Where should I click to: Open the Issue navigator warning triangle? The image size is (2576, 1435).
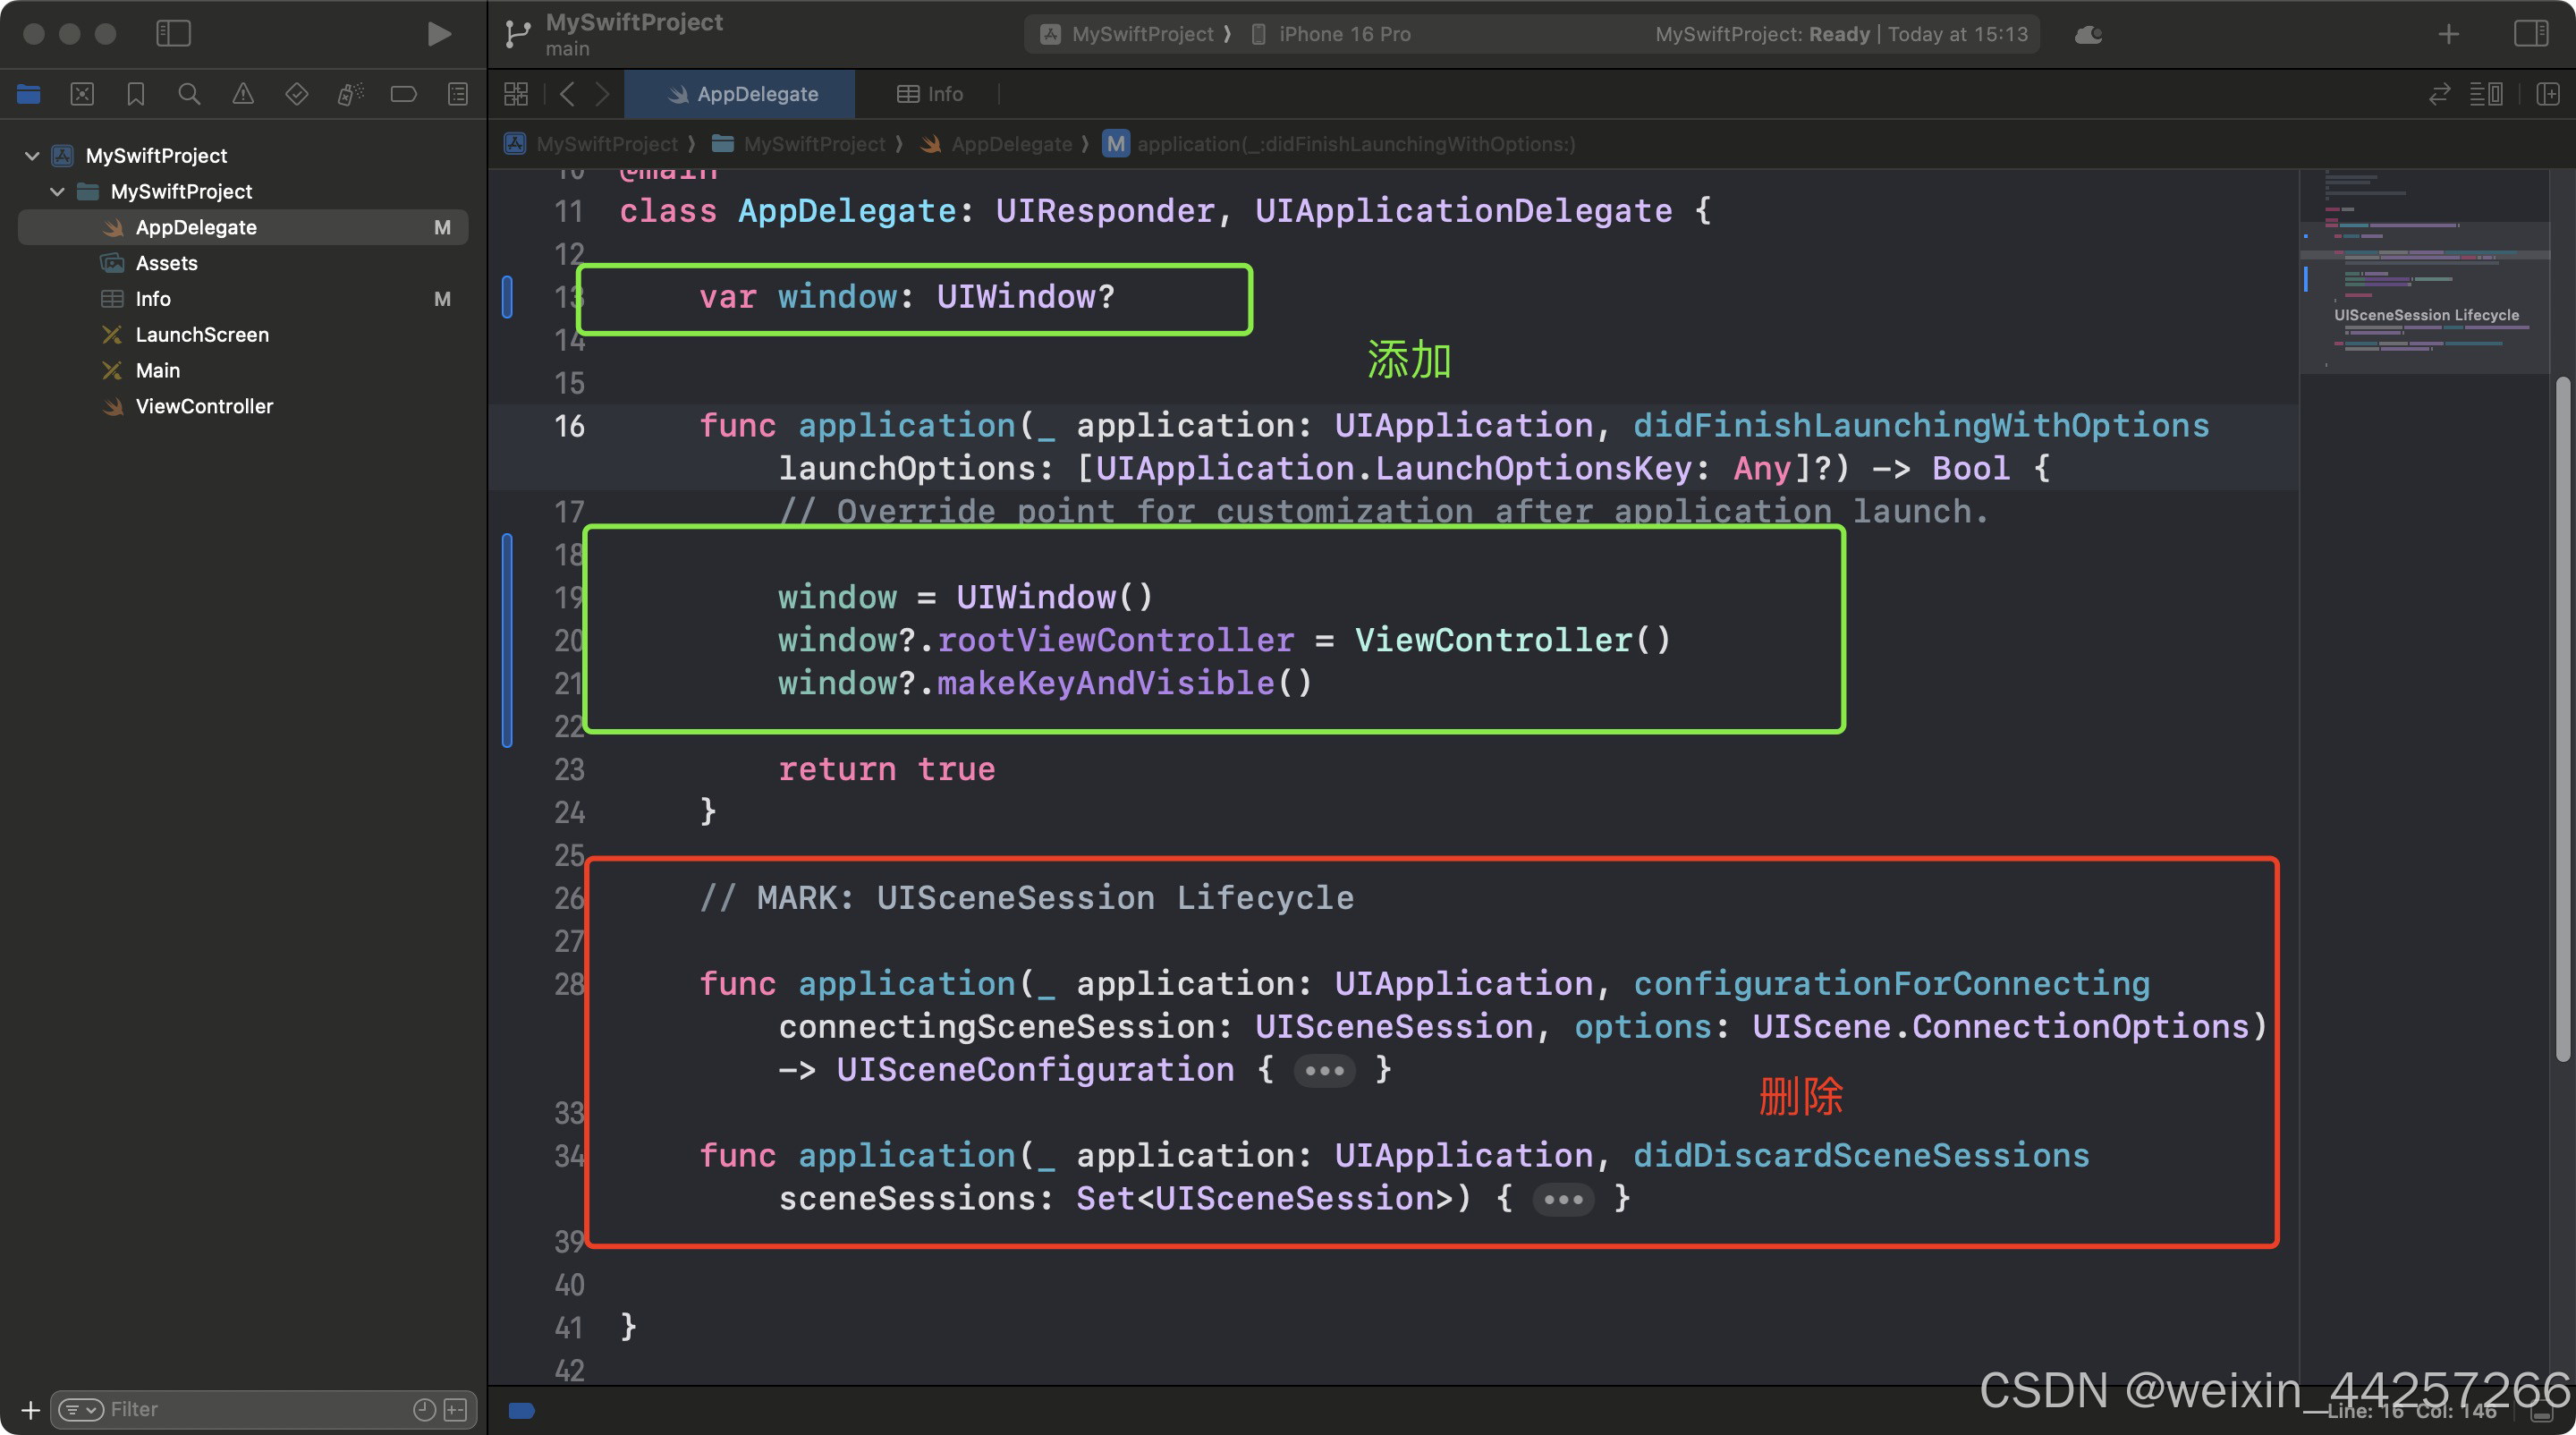click(242, 93)
